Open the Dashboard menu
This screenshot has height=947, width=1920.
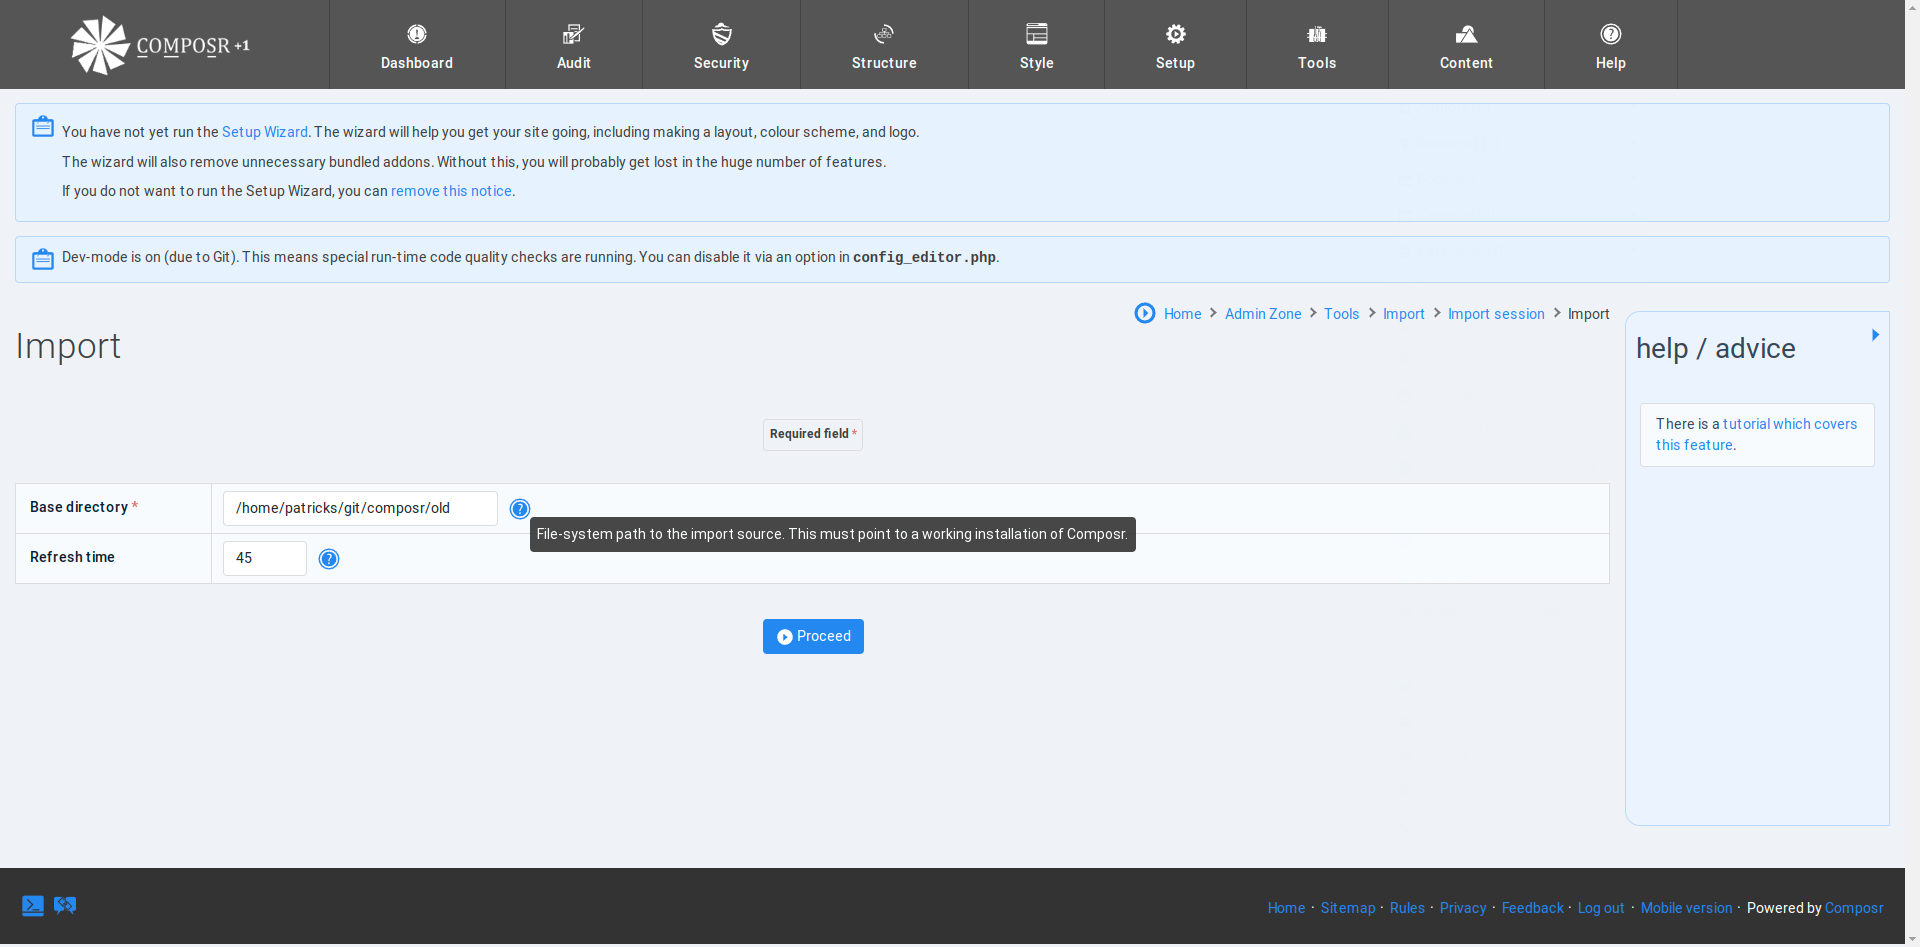pos(417,45)
